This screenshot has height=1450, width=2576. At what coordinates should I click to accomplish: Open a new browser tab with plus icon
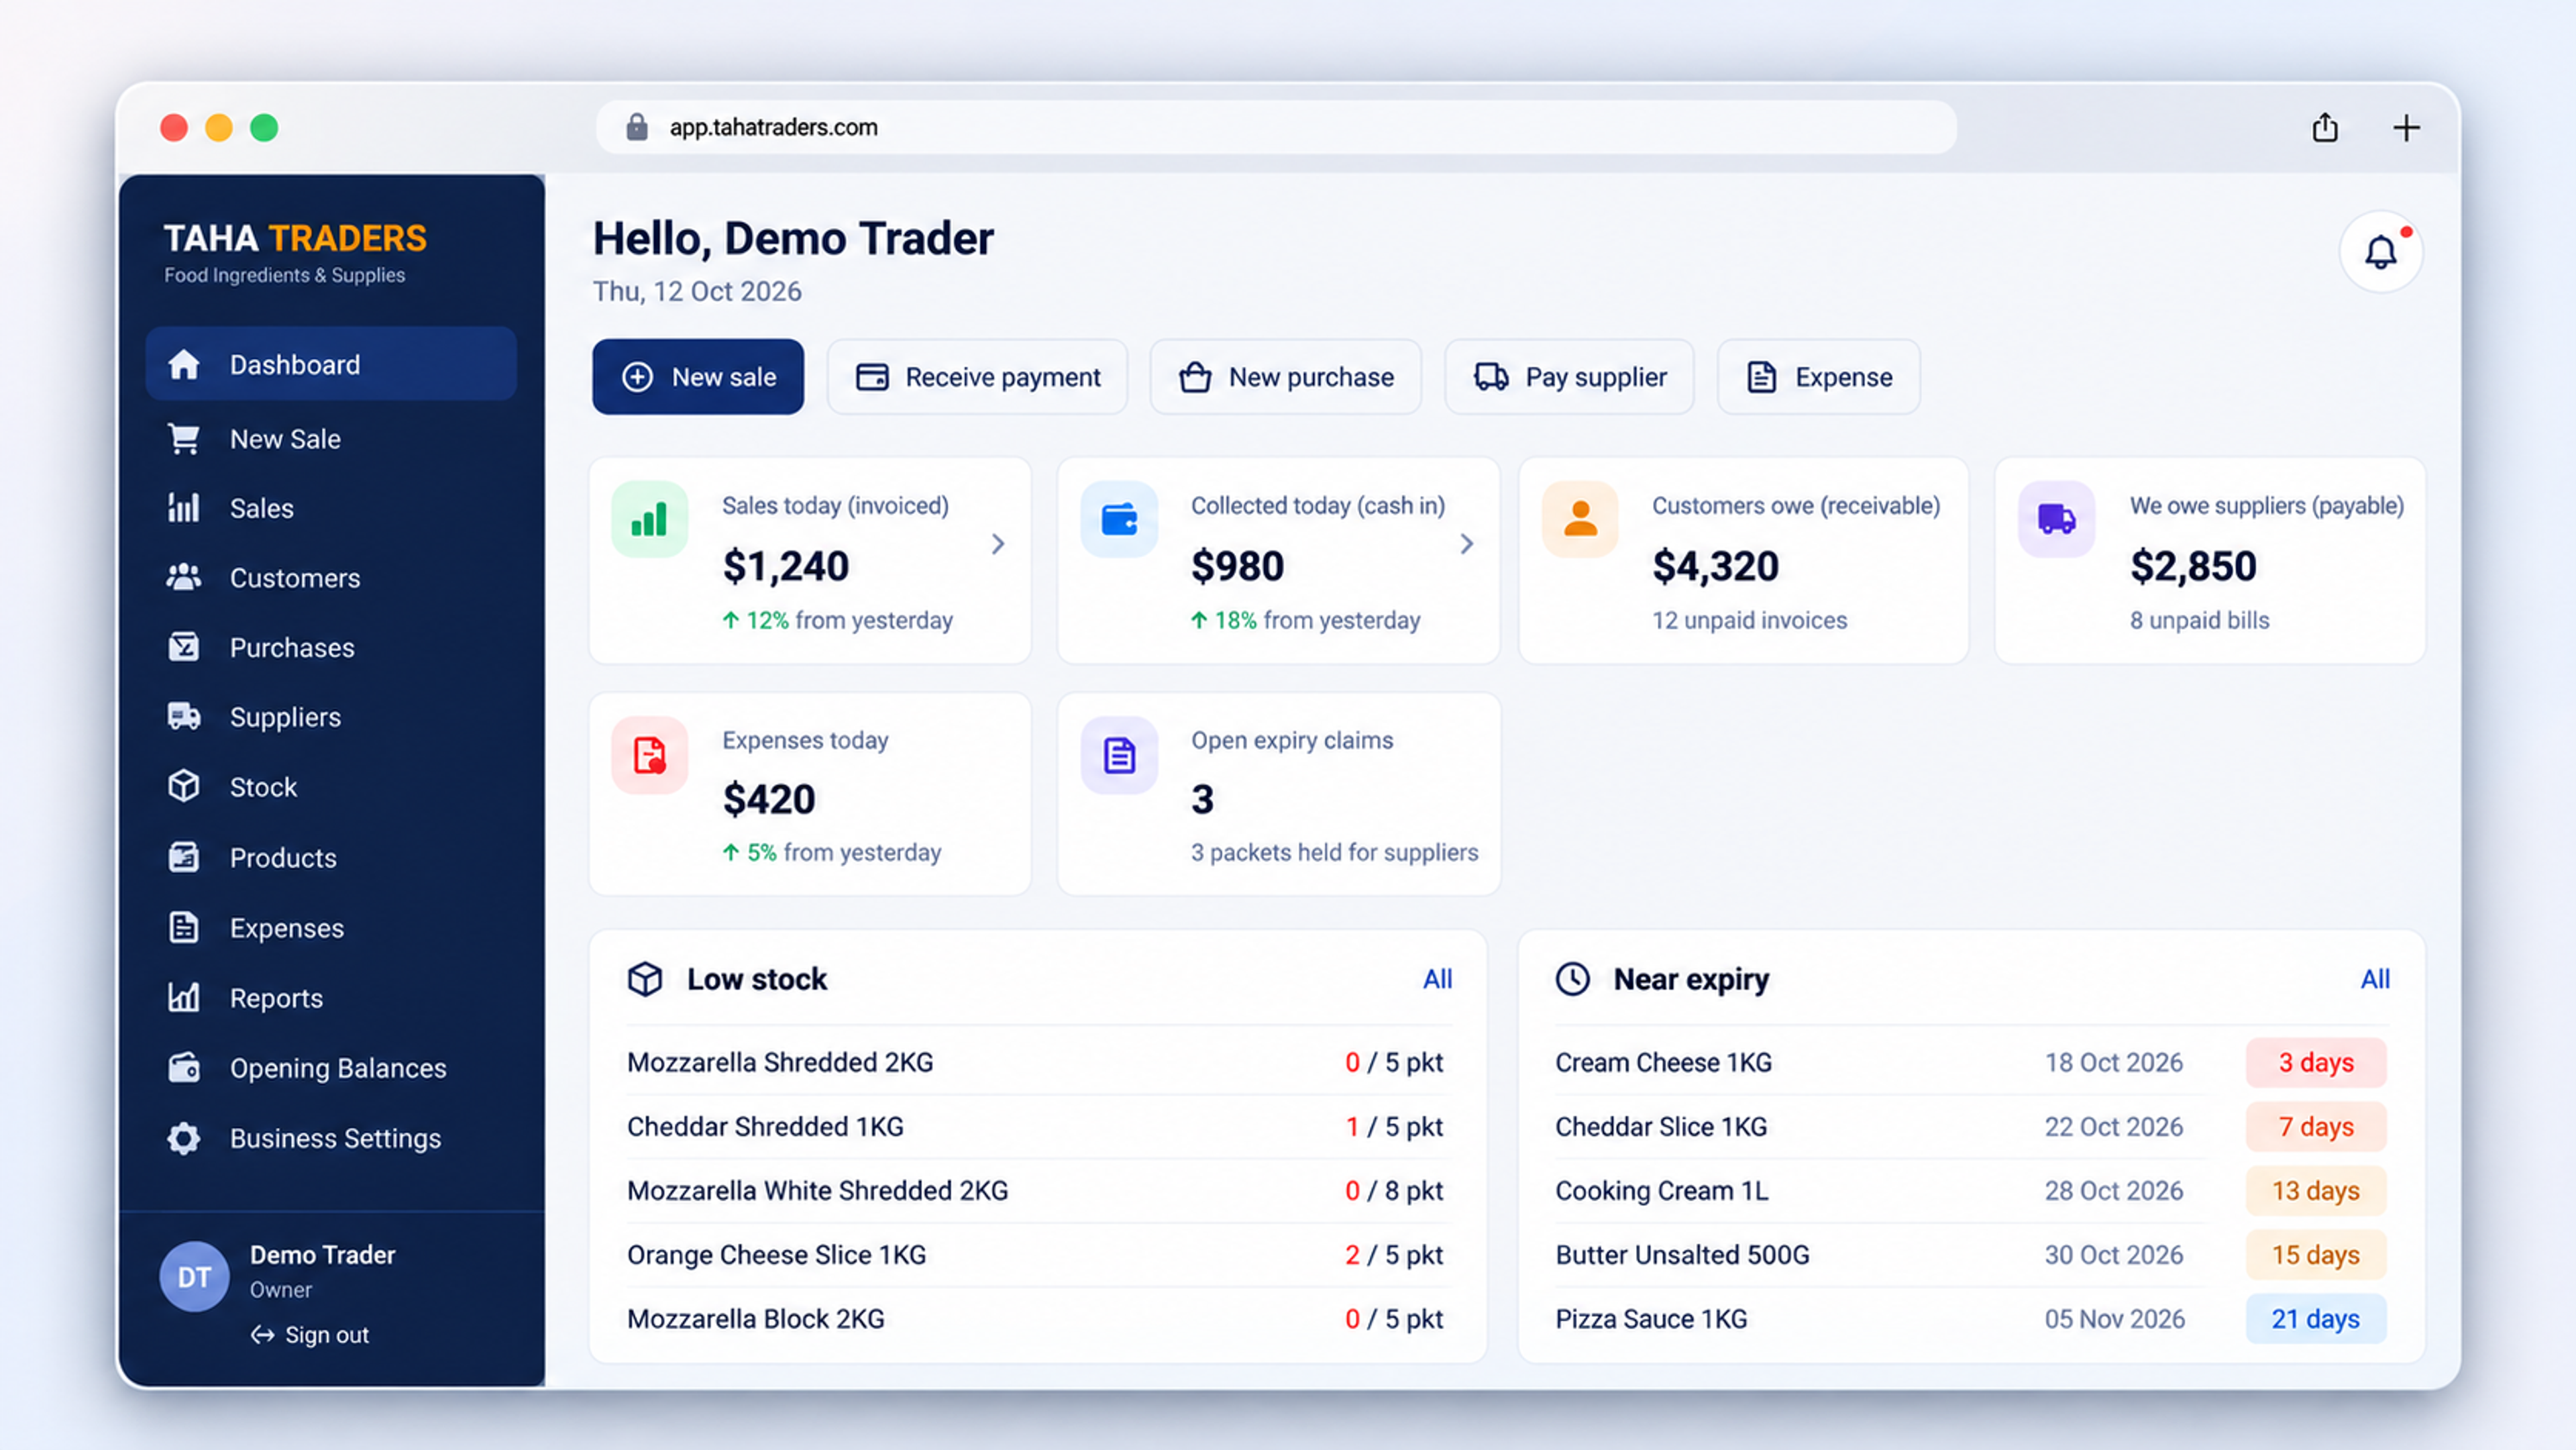(x=2406, y=127)
